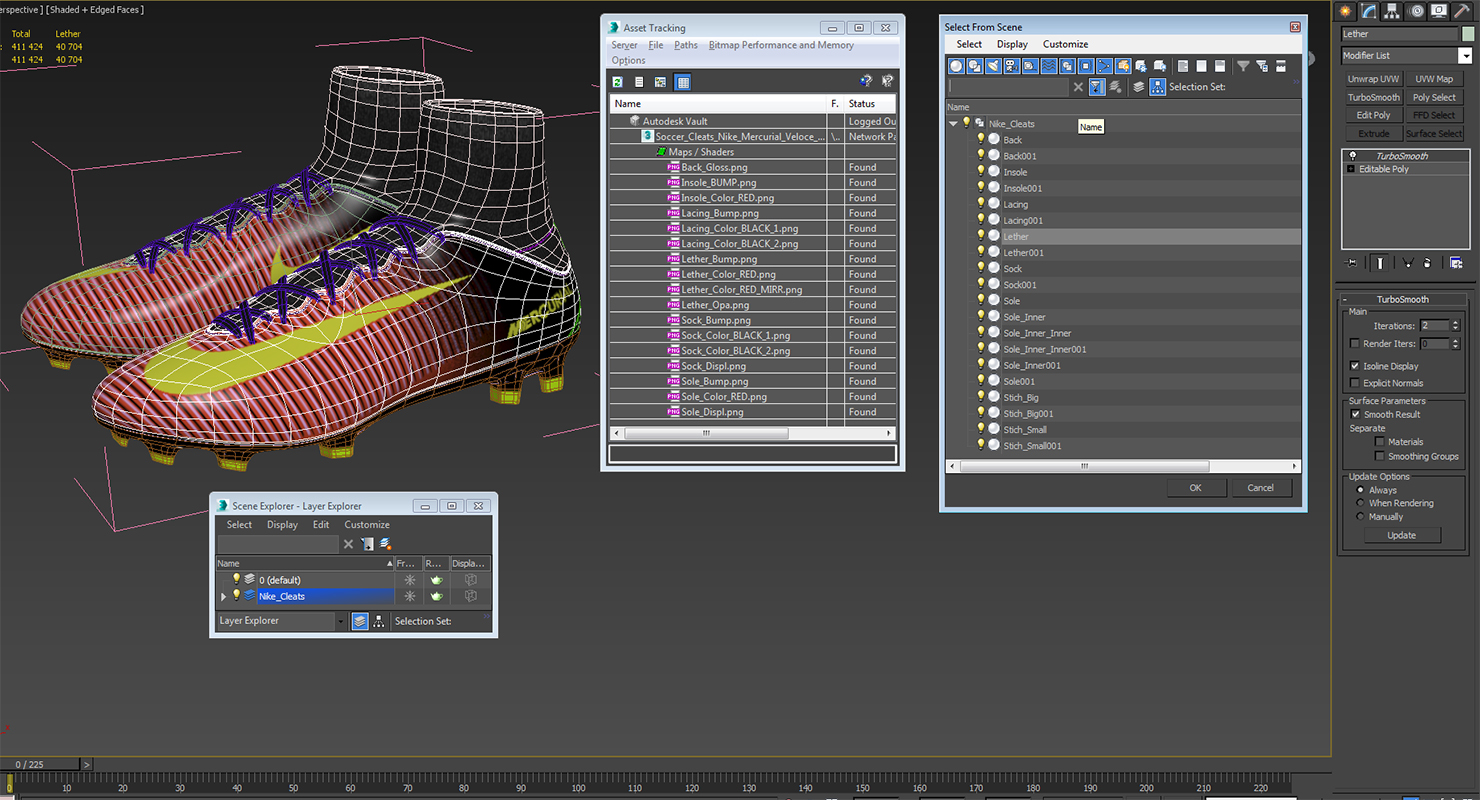Toggle TurboSmooth modifier bulb in stack
The width and height of the screenshot is (1480, 800).
click(1353, 156)
